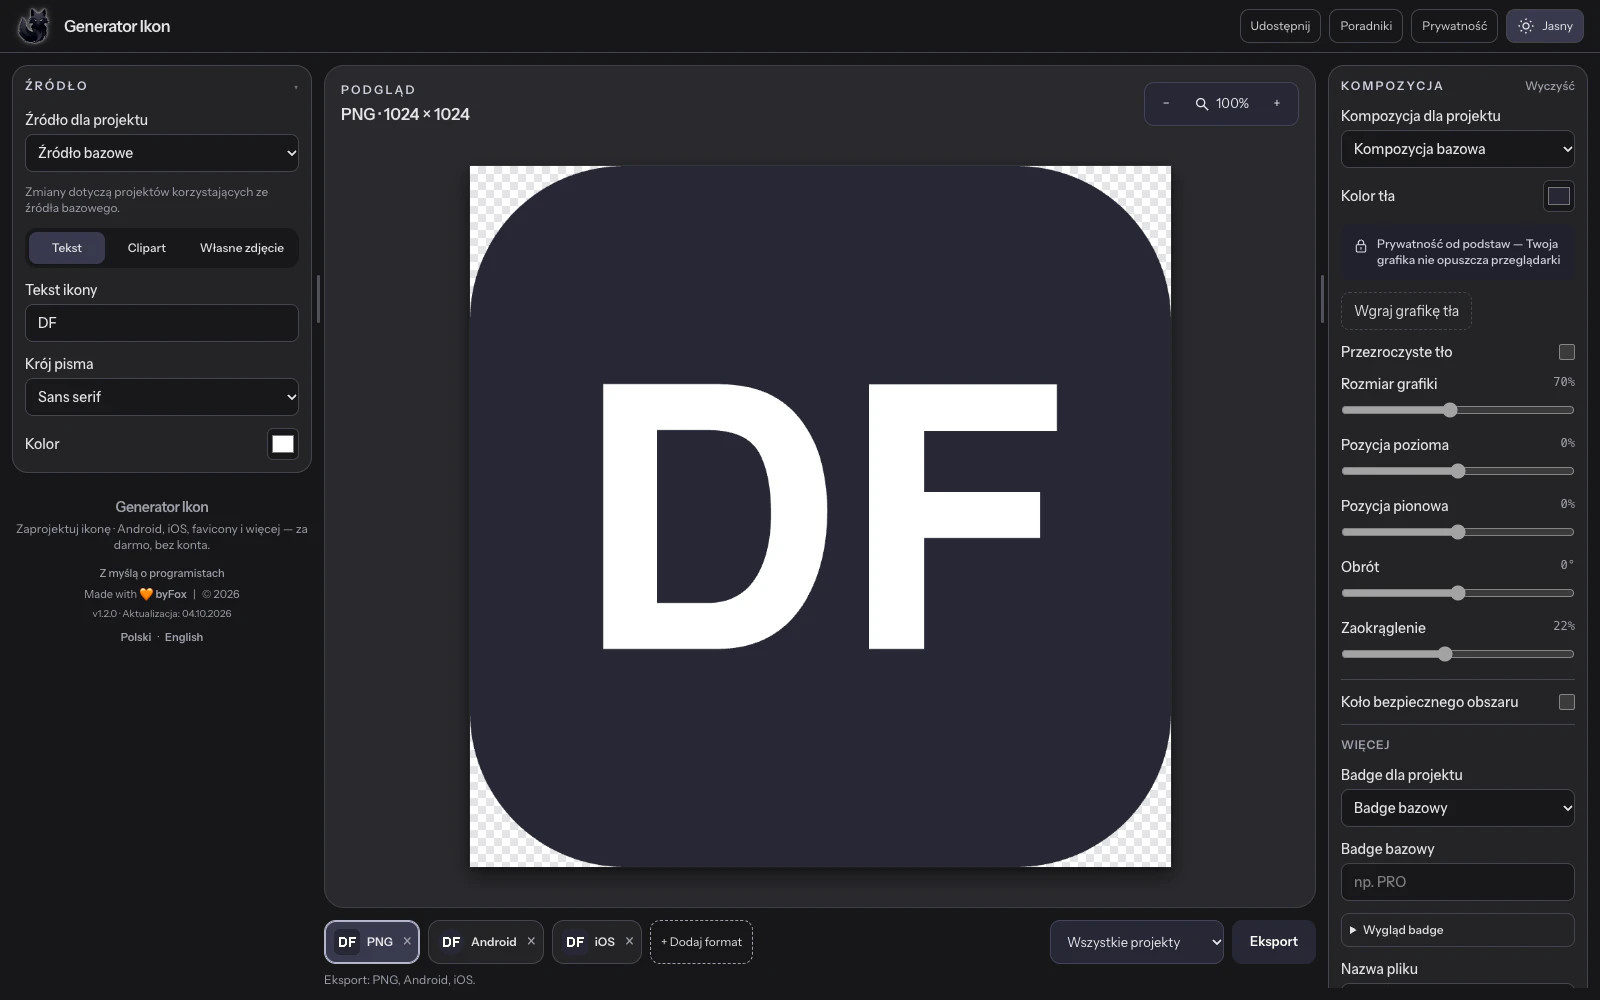Switch language to English
Viewport: 1600px width, 1000px height.
tap(184, 637)
